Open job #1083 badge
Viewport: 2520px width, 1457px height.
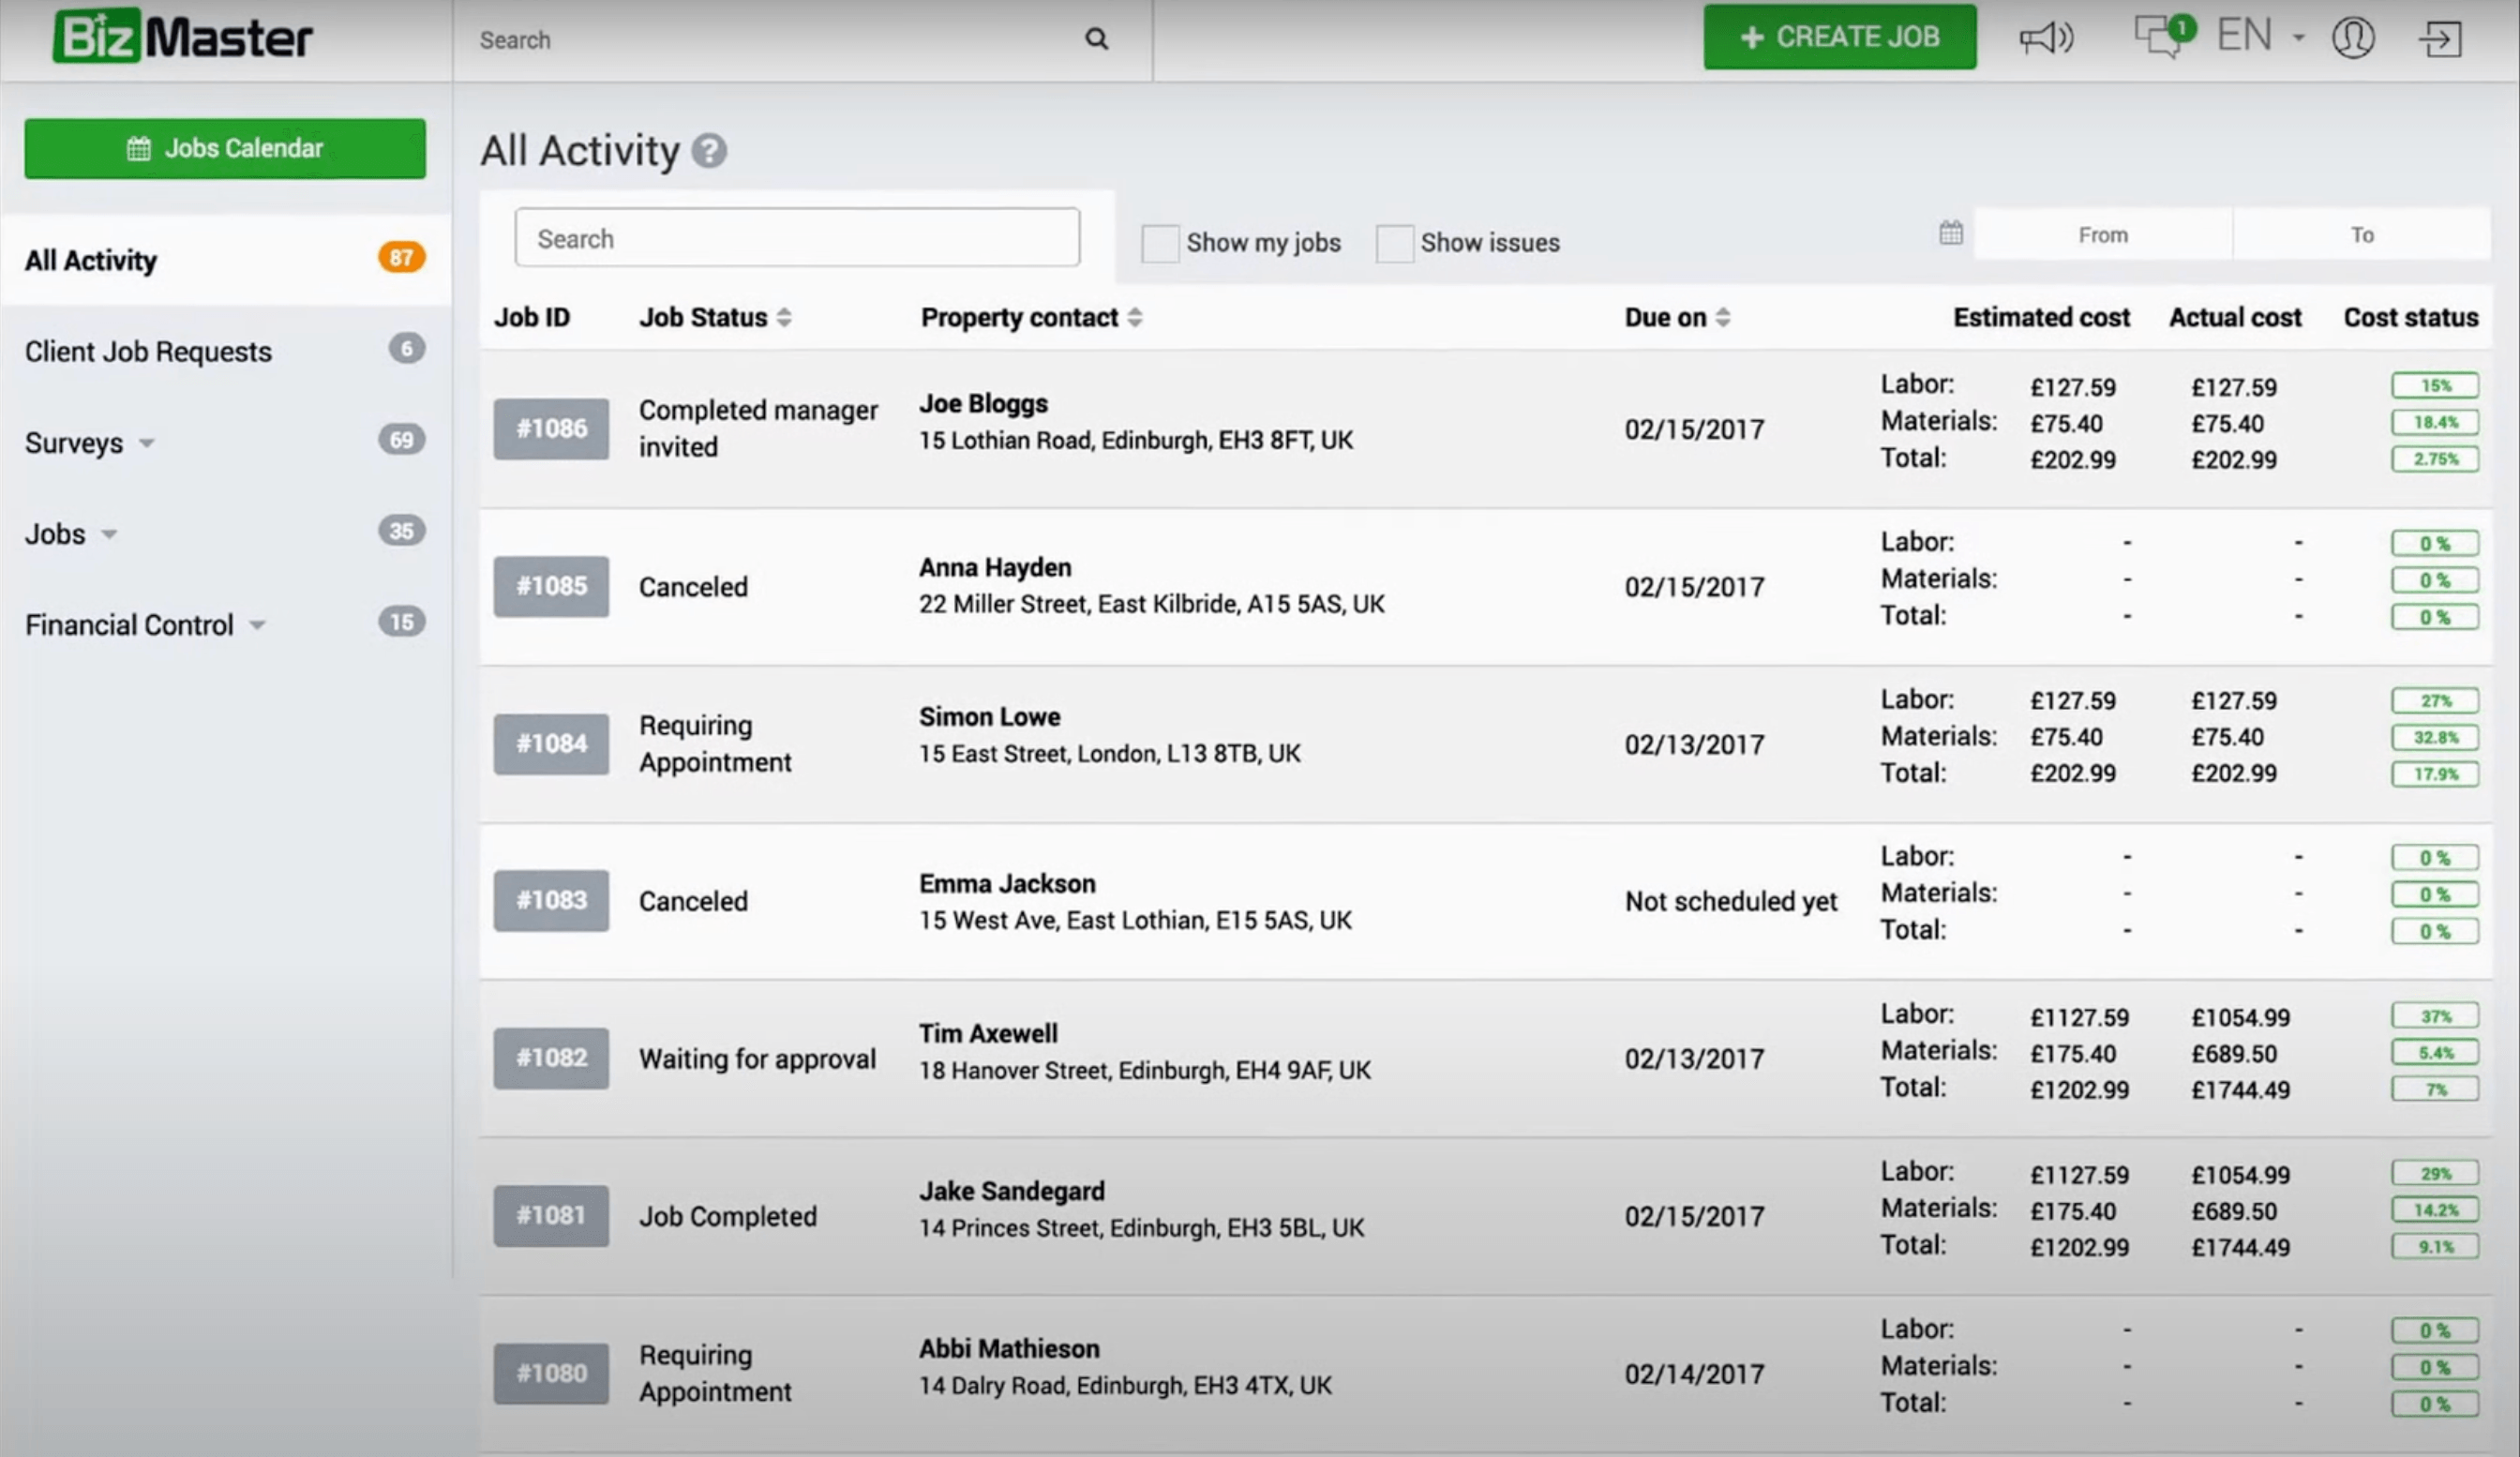click(551, 900)
